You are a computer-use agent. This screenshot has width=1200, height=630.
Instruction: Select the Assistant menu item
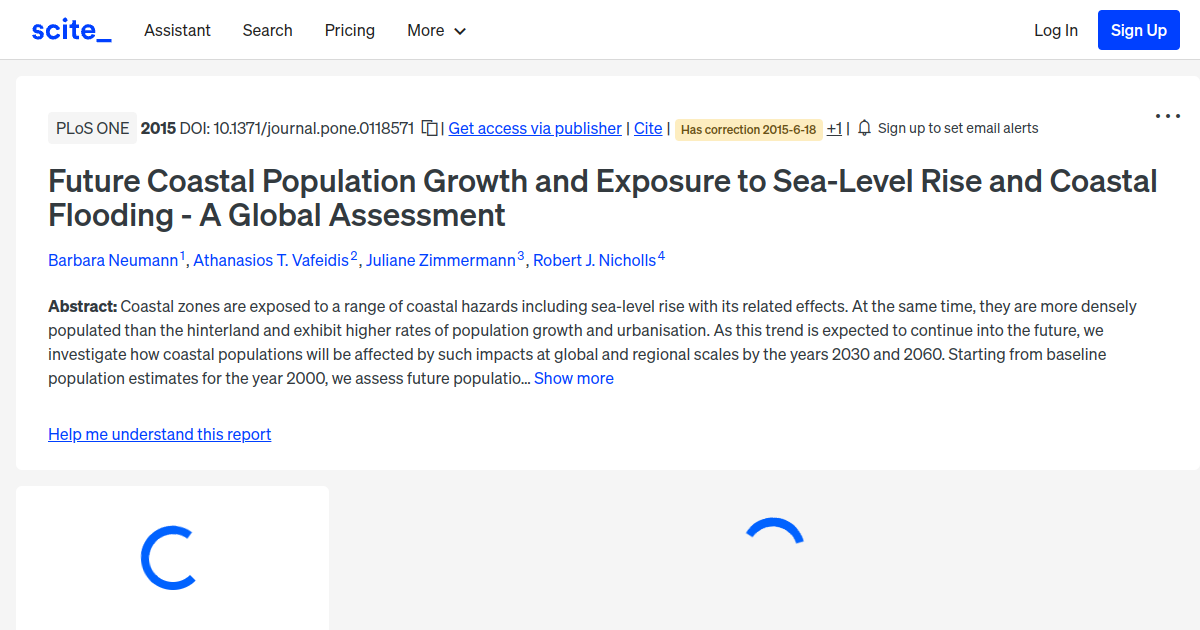pyautogui.click(x=177, y=30)
